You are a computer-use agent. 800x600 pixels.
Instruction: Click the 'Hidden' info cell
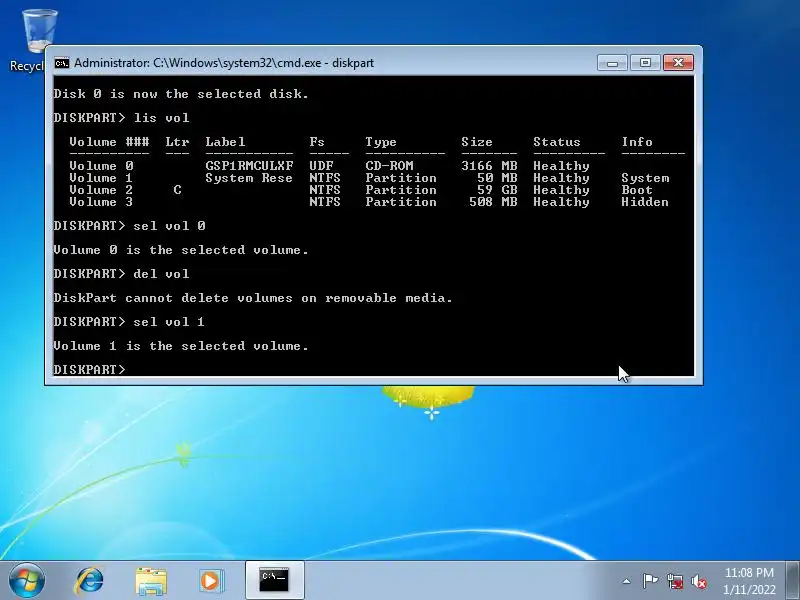click(x=645, y=202)
